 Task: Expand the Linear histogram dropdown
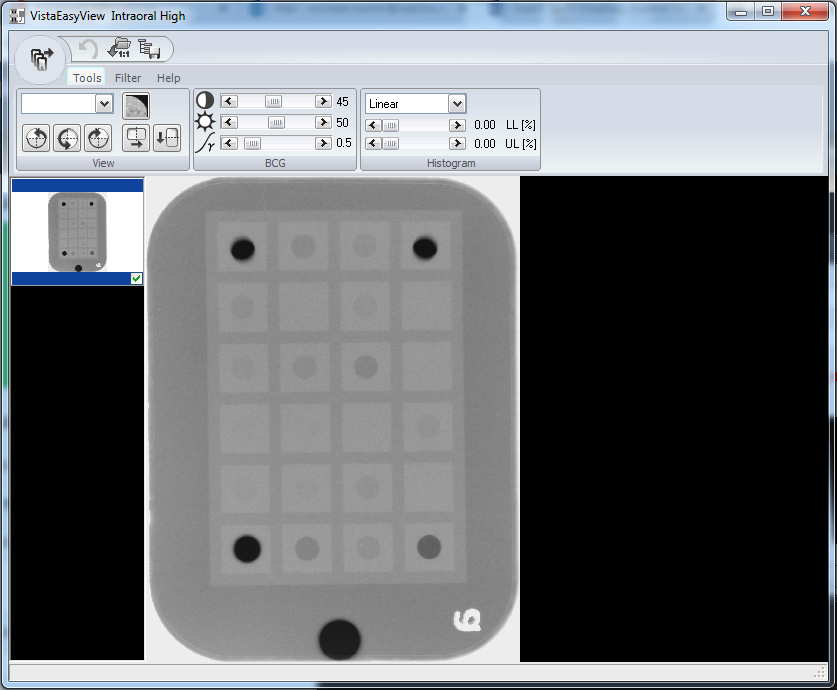tap(457, 104)
